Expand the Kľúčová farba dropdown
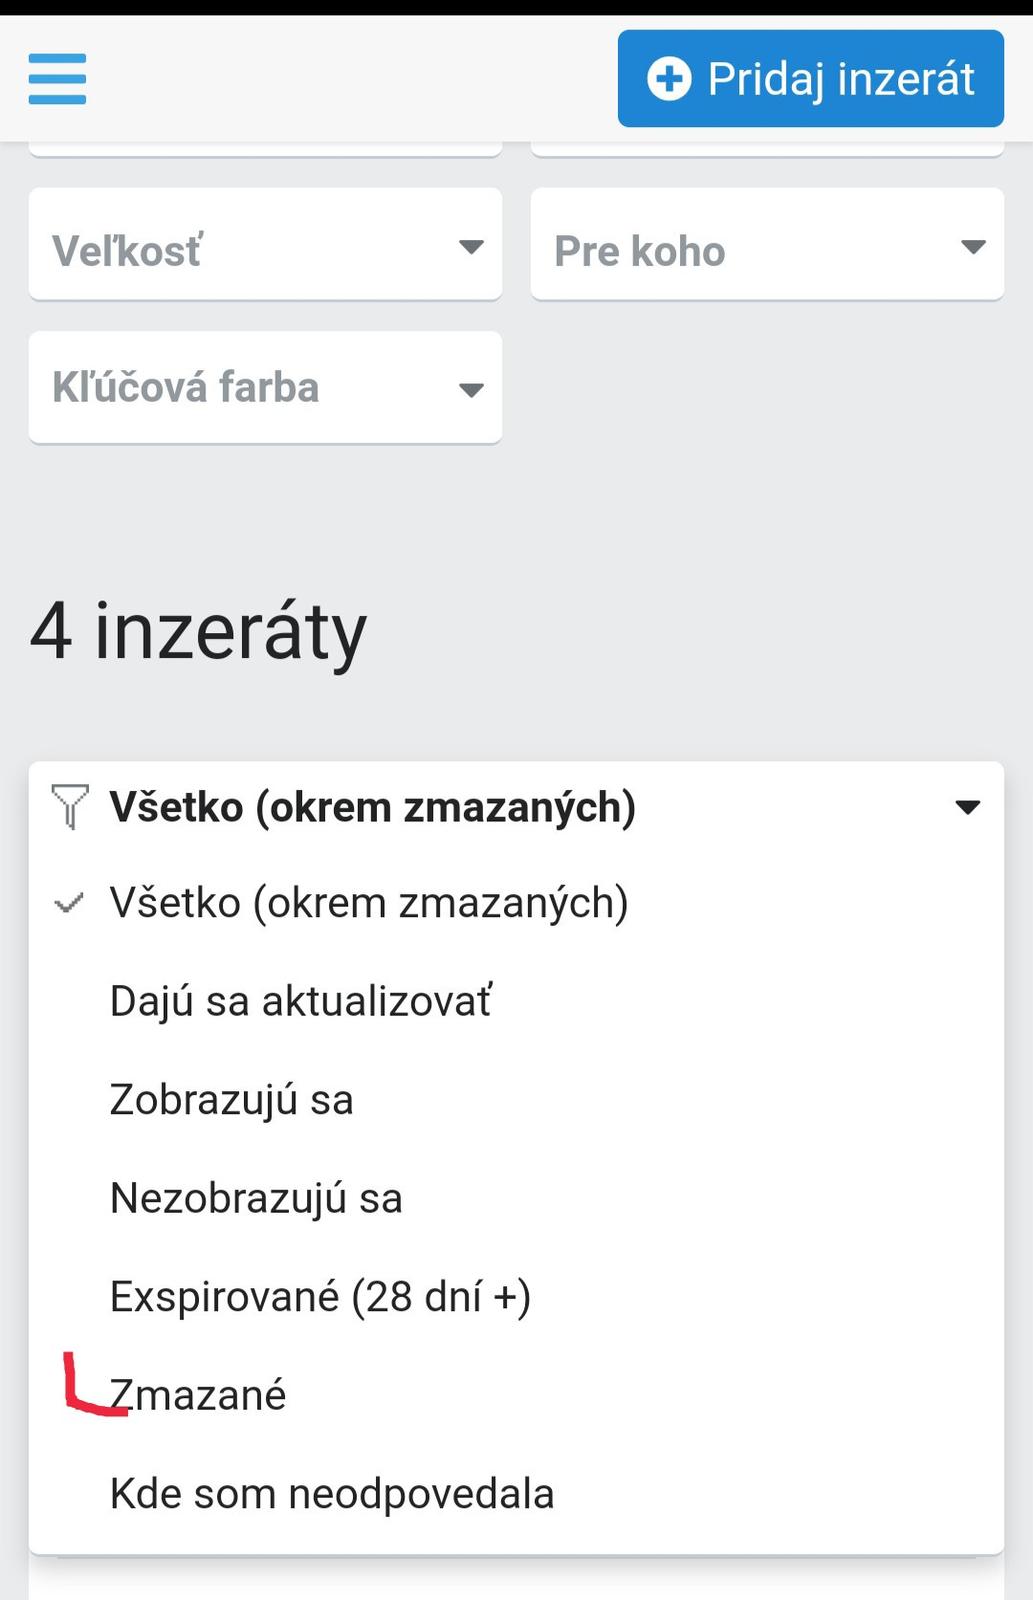This screenshot has height=1600, width=1033. point(265,387)
